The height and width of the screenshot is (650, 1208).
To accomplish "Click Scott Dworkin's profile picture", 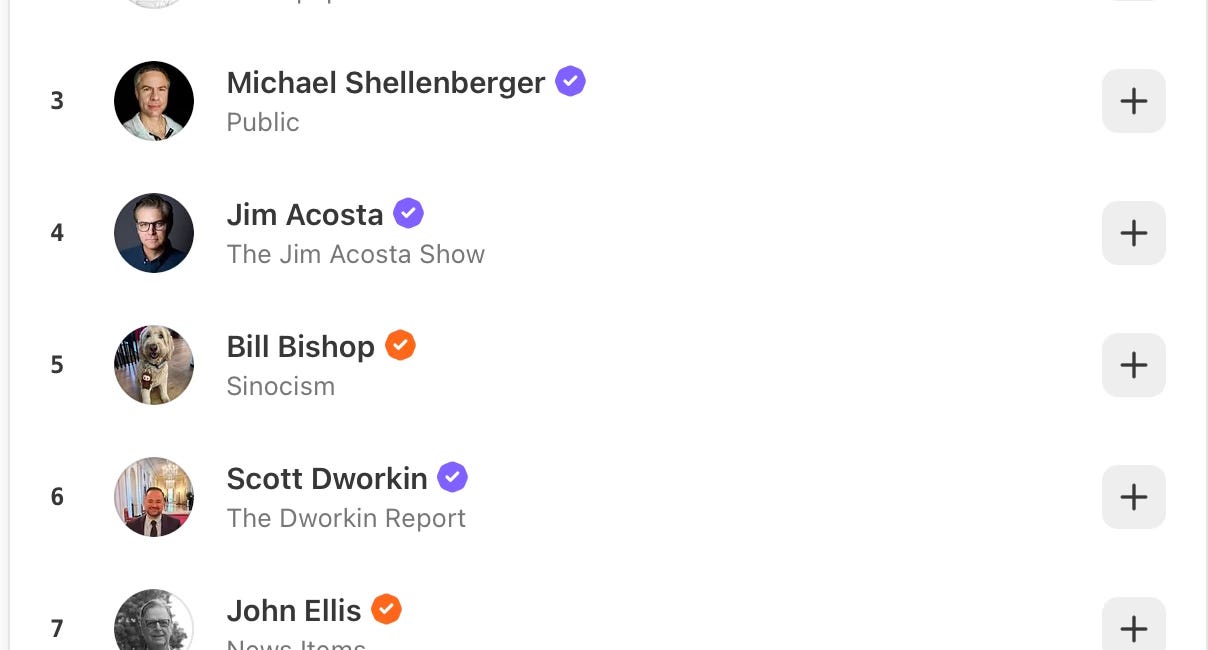I will pyautogui.click(x=154, y=497).
